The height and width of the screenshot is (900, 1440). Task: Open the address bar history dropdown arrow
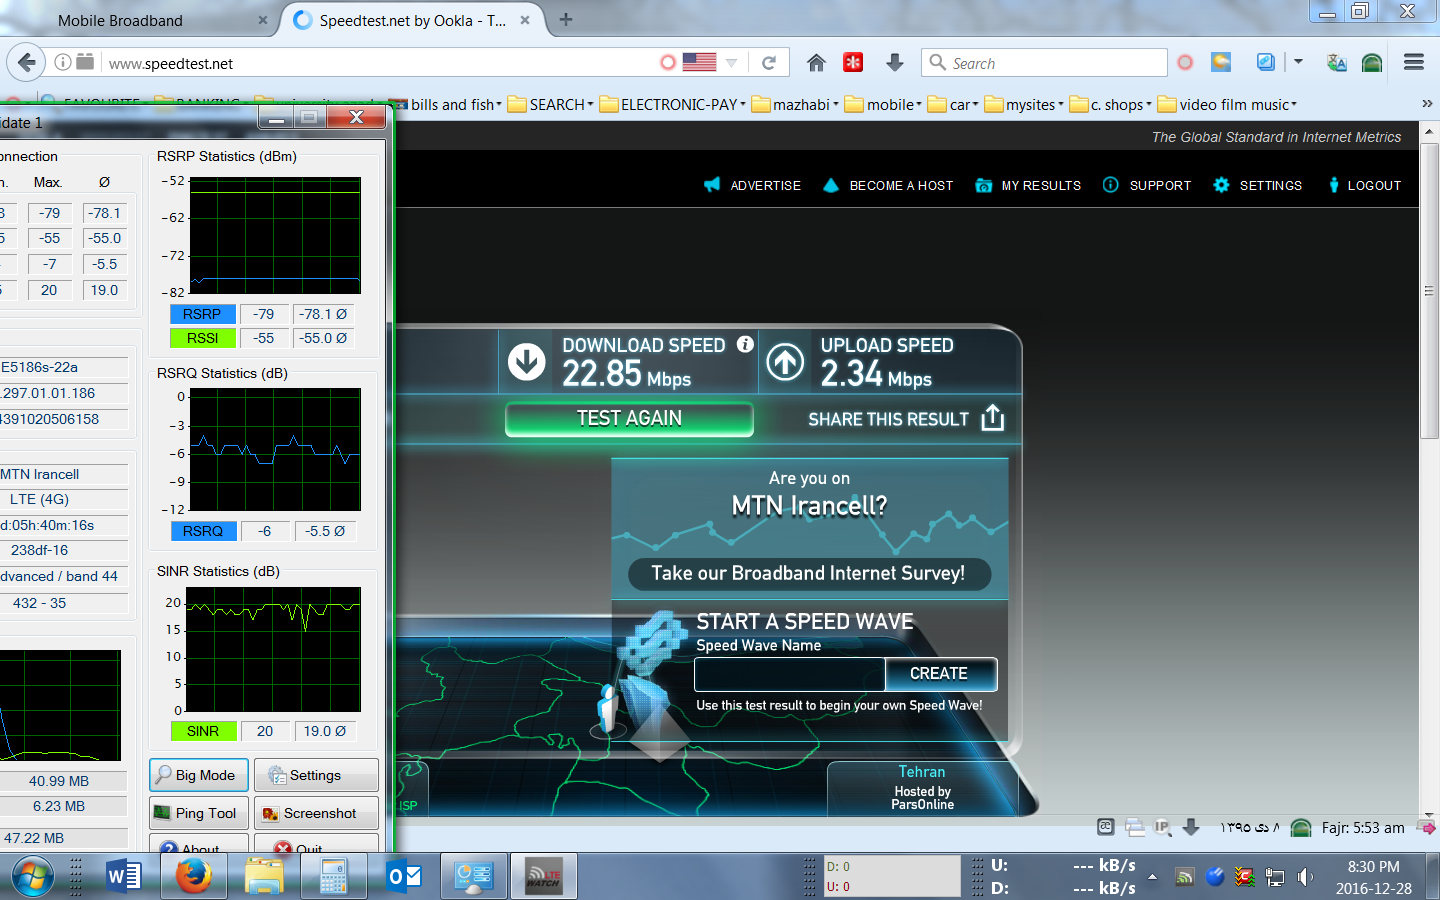coord(732,63)
